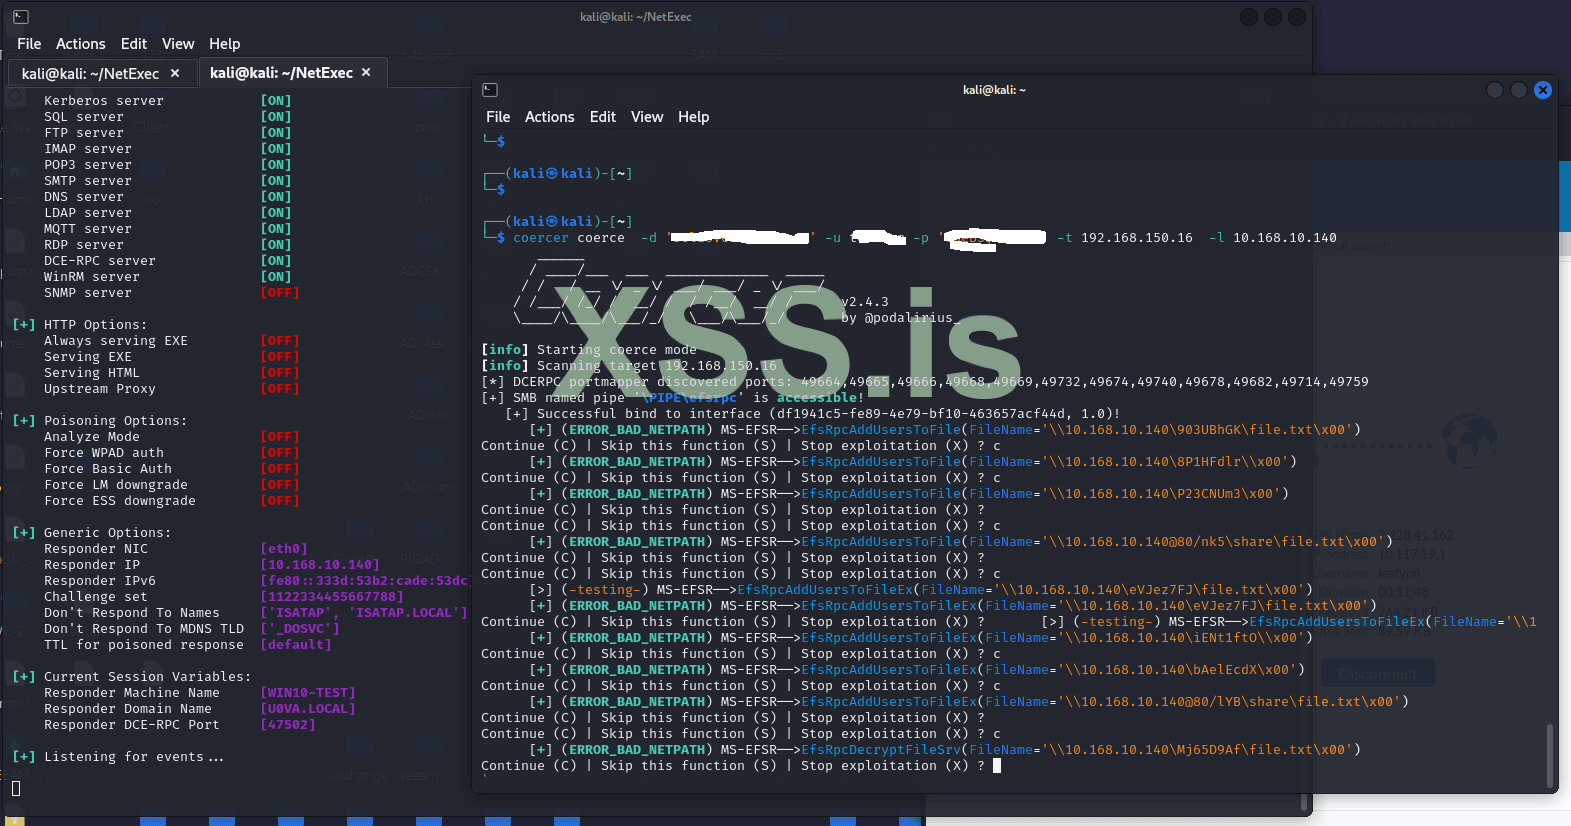Click the 'Listening for events...' line
The image size is (1571, 826).
[x=134, y=757]
